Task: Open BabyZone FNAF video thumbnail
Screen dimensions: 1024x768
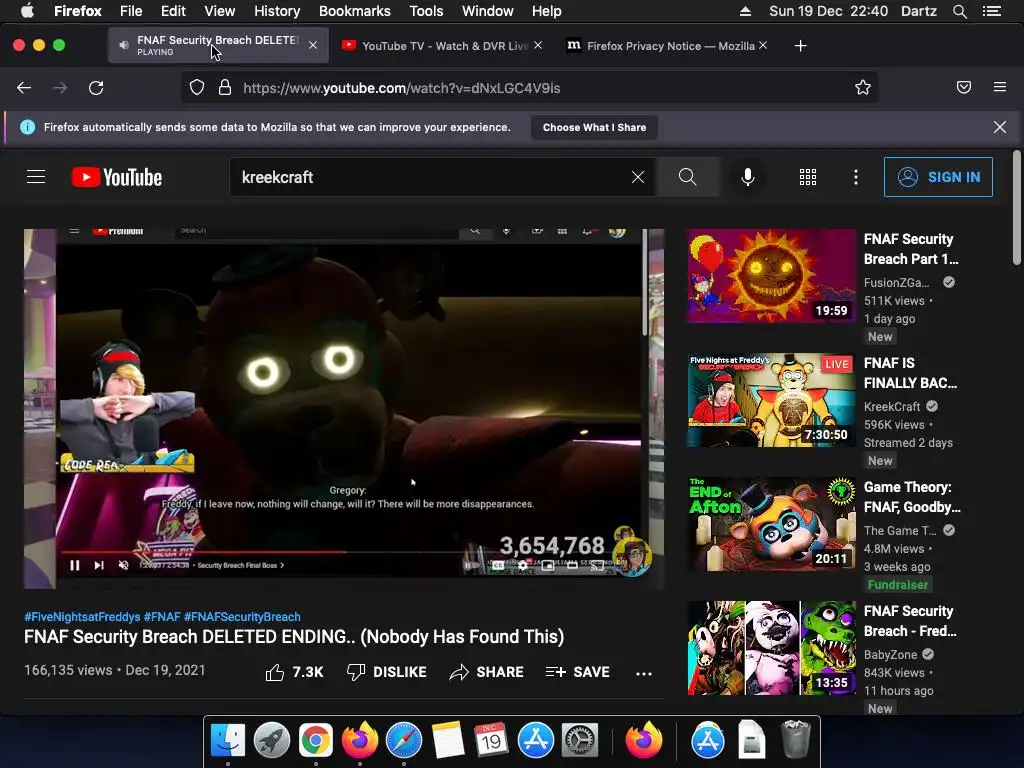Action: tap(771, 648)
